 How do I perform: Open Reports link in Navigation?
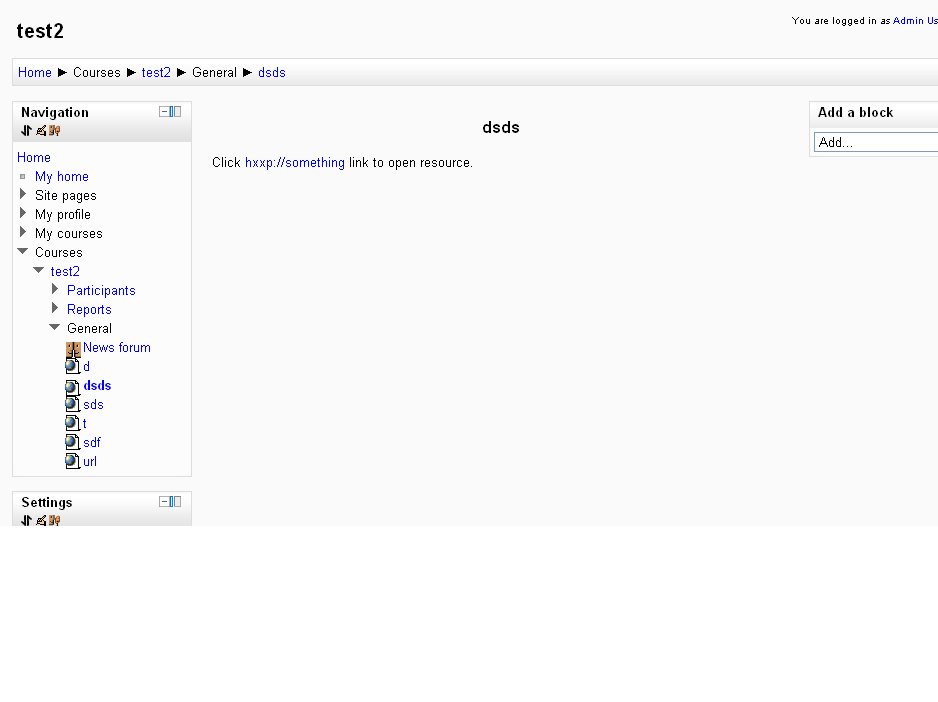tap(89, 310)
